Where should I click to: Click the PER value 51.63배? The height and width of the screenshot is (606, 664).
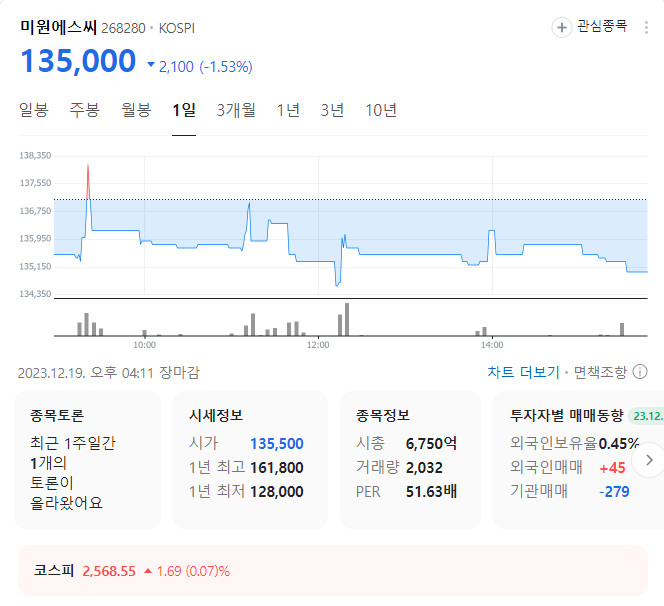click(x=431, y=492)
